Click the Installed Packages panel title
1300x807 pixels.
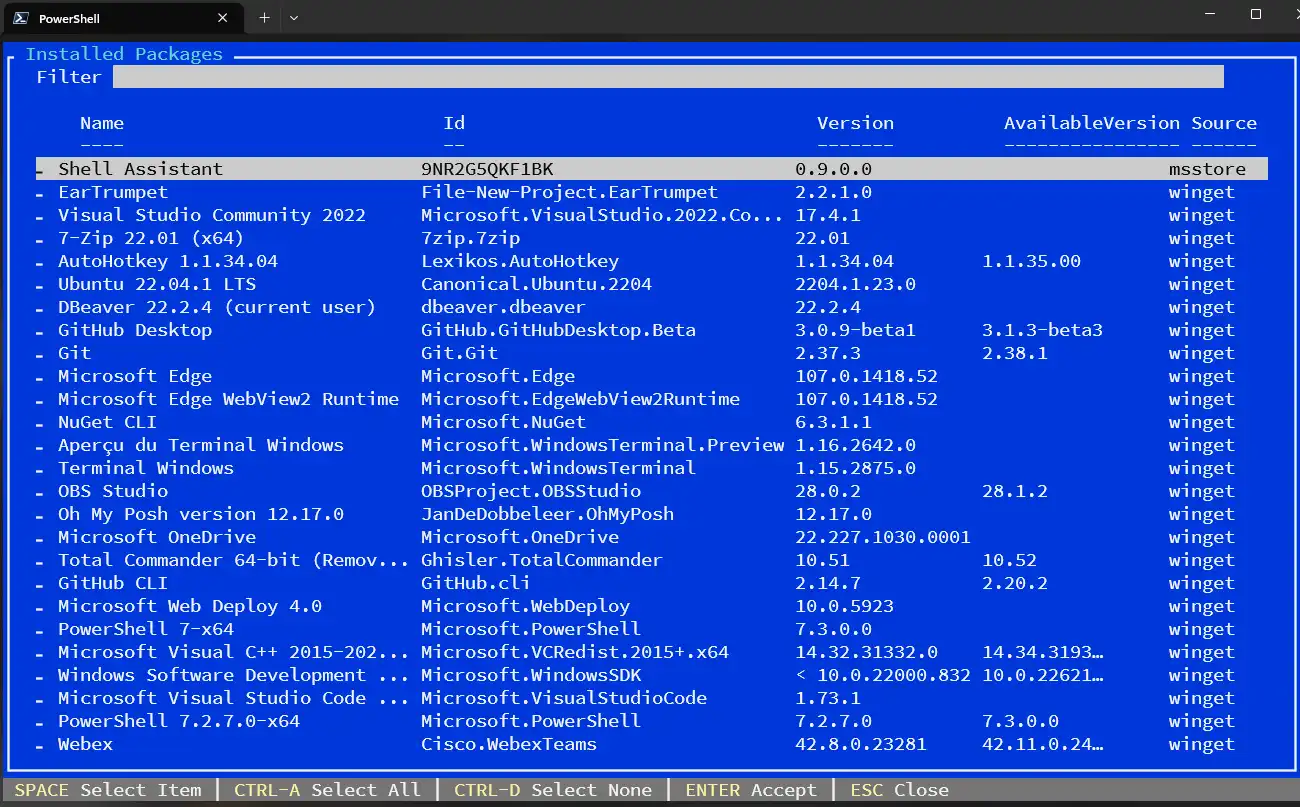pyautogui.click(x=124, y=54)
